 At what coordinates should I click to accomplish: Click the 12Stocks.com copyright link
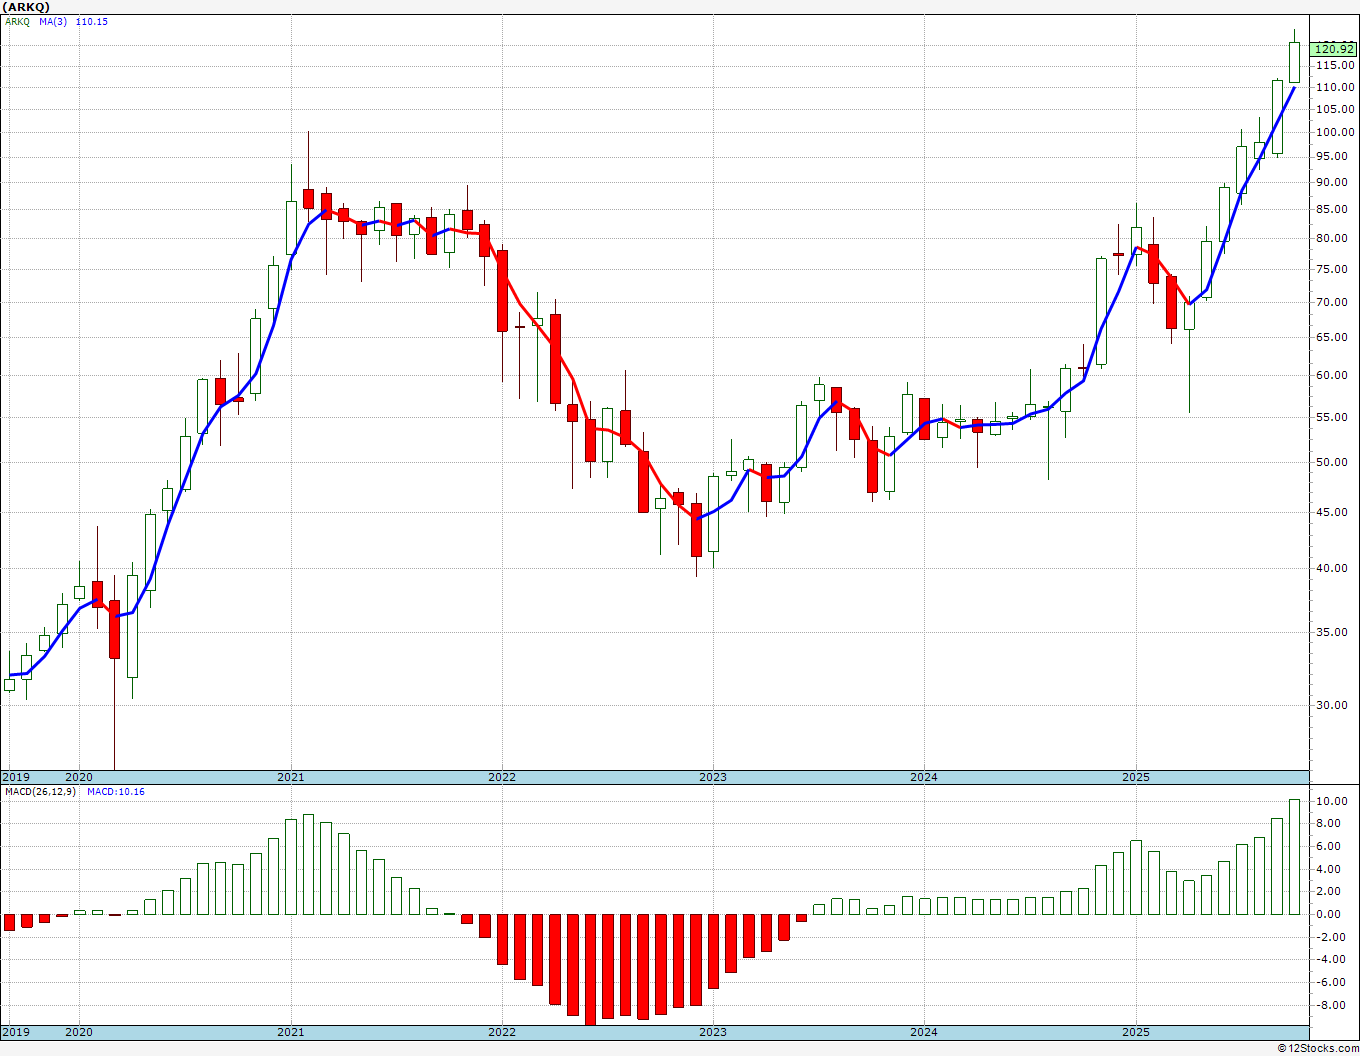tap(1319, 1048)
